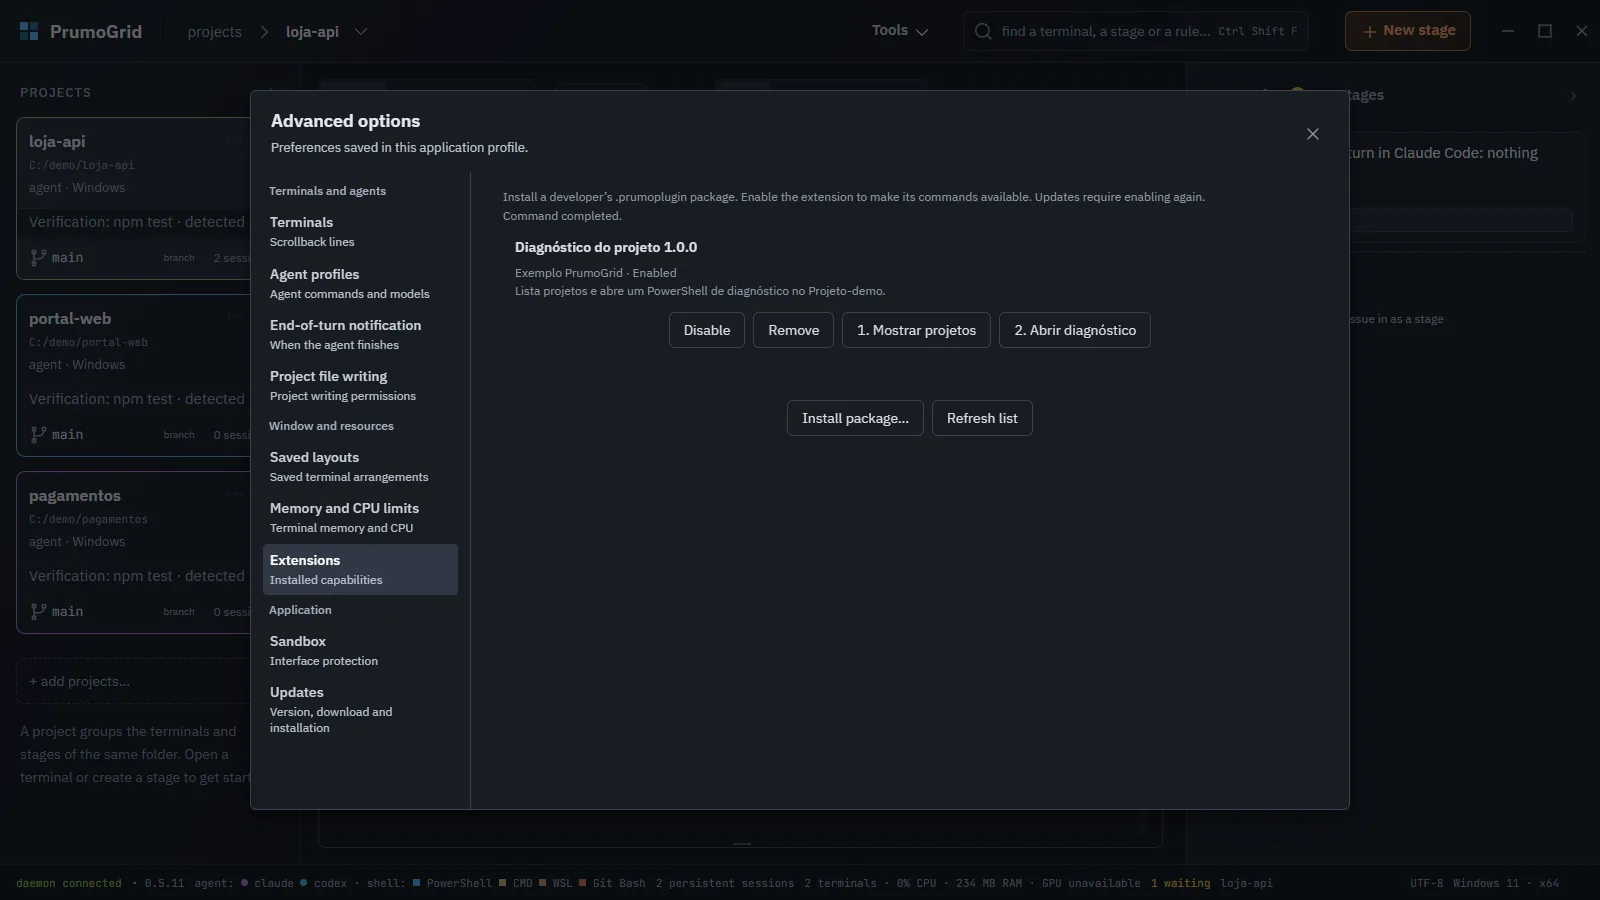Expand the right panel chevron arrow
The image size is (1600, 900).
coord(1573,96)
